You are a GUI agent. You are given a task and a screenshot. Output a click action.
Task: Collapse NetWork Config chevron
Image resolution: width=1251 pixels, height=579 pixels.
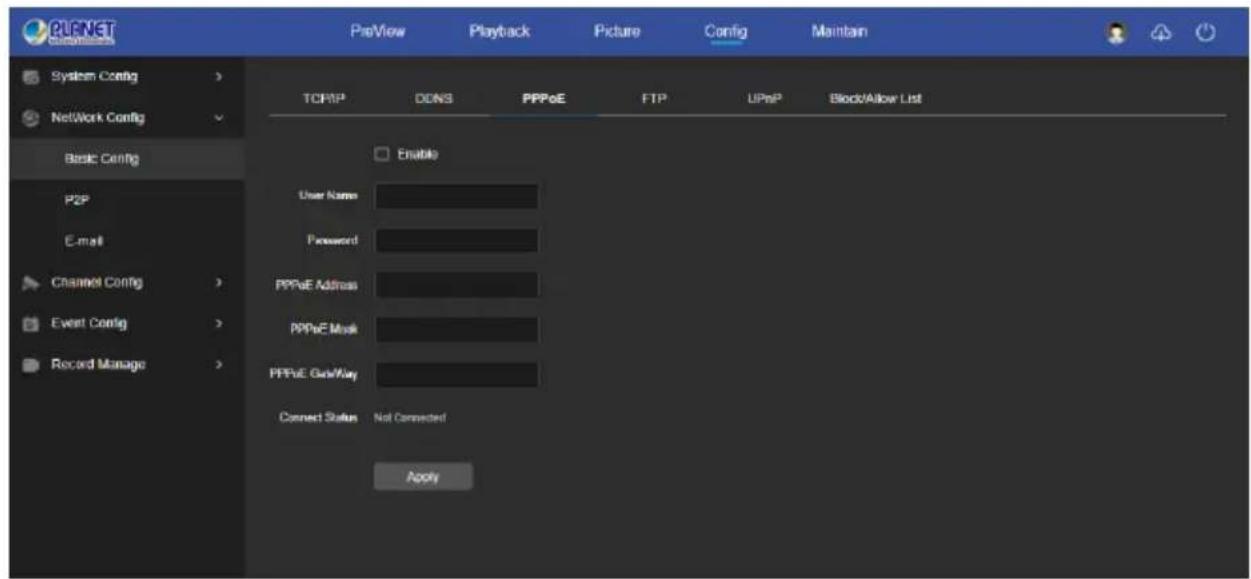click(x=218, y=119)
